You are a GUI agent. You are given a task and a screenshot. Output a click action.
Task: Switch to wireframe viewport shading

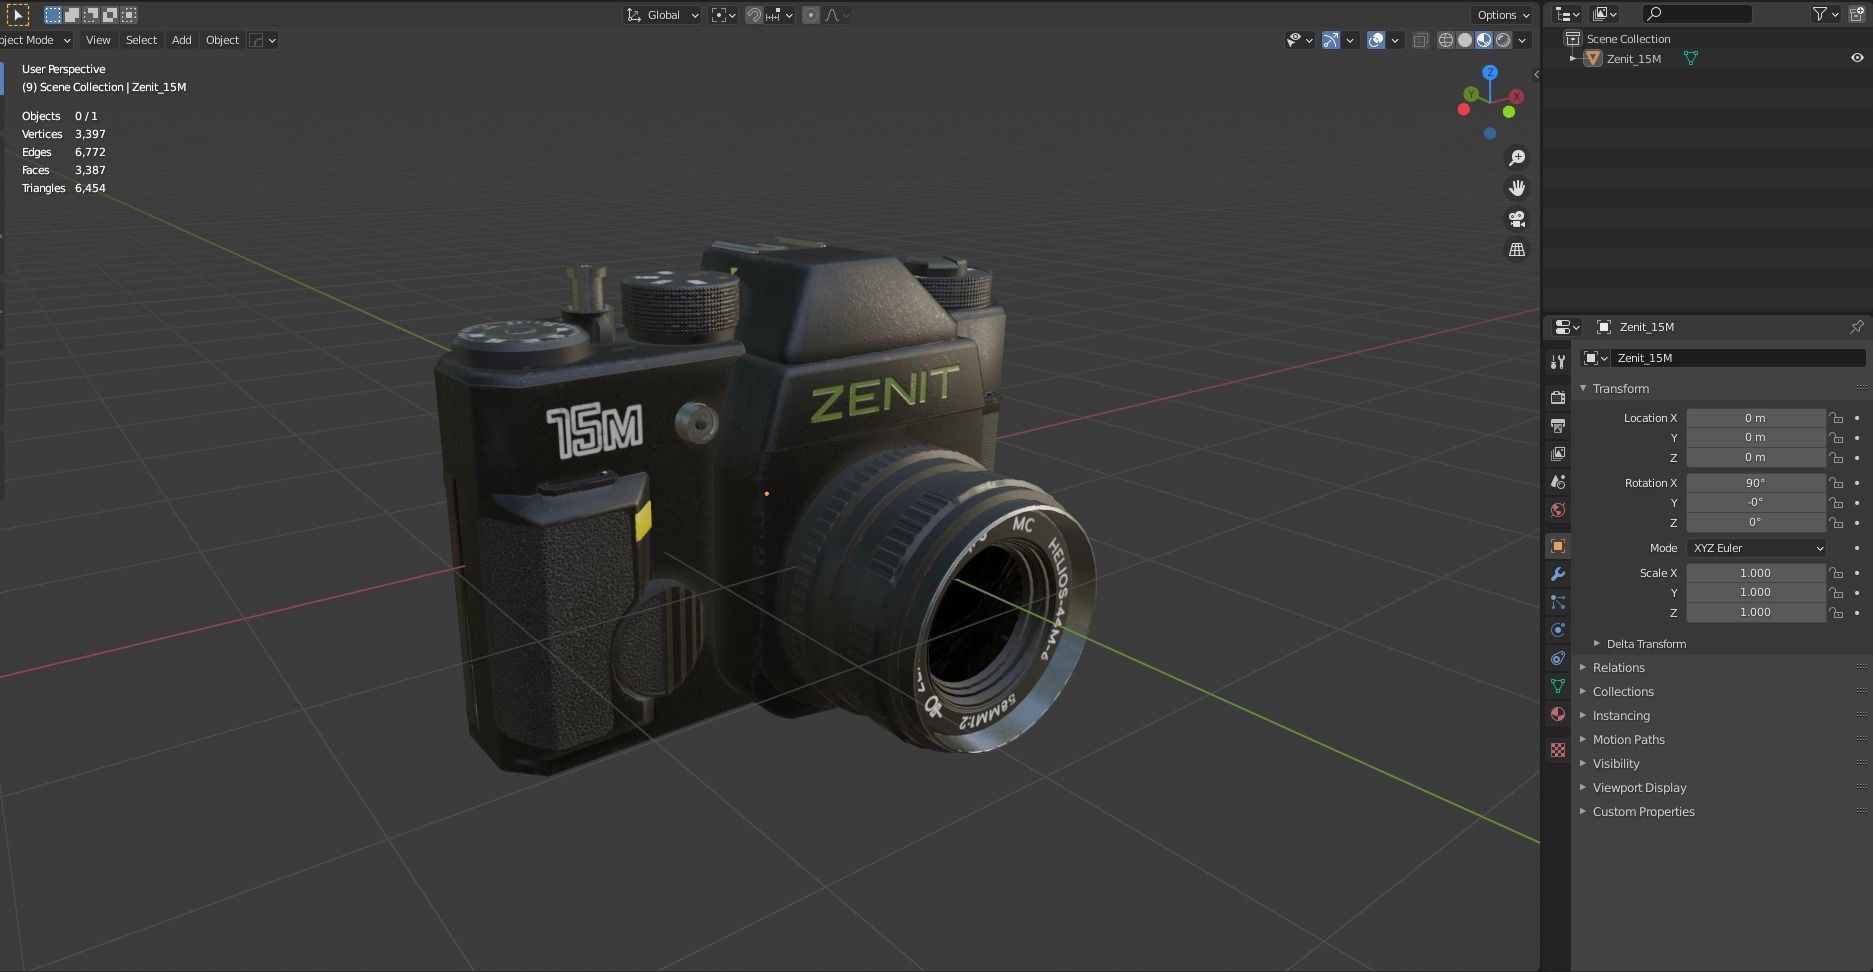tap(1446, 40)
